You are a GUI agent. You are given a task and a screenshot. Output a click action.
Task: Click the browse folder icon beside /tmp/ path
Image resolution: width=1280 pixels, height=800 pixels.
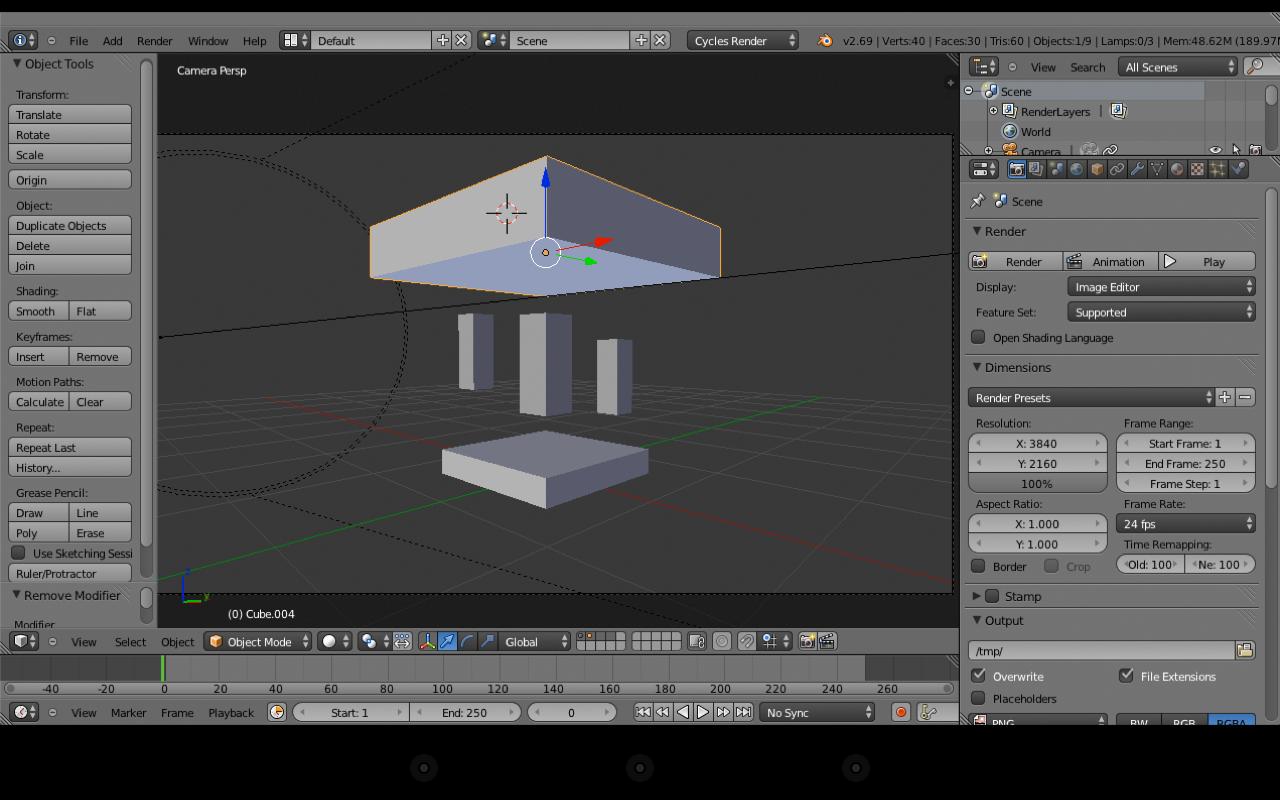tap(1245, 651)
